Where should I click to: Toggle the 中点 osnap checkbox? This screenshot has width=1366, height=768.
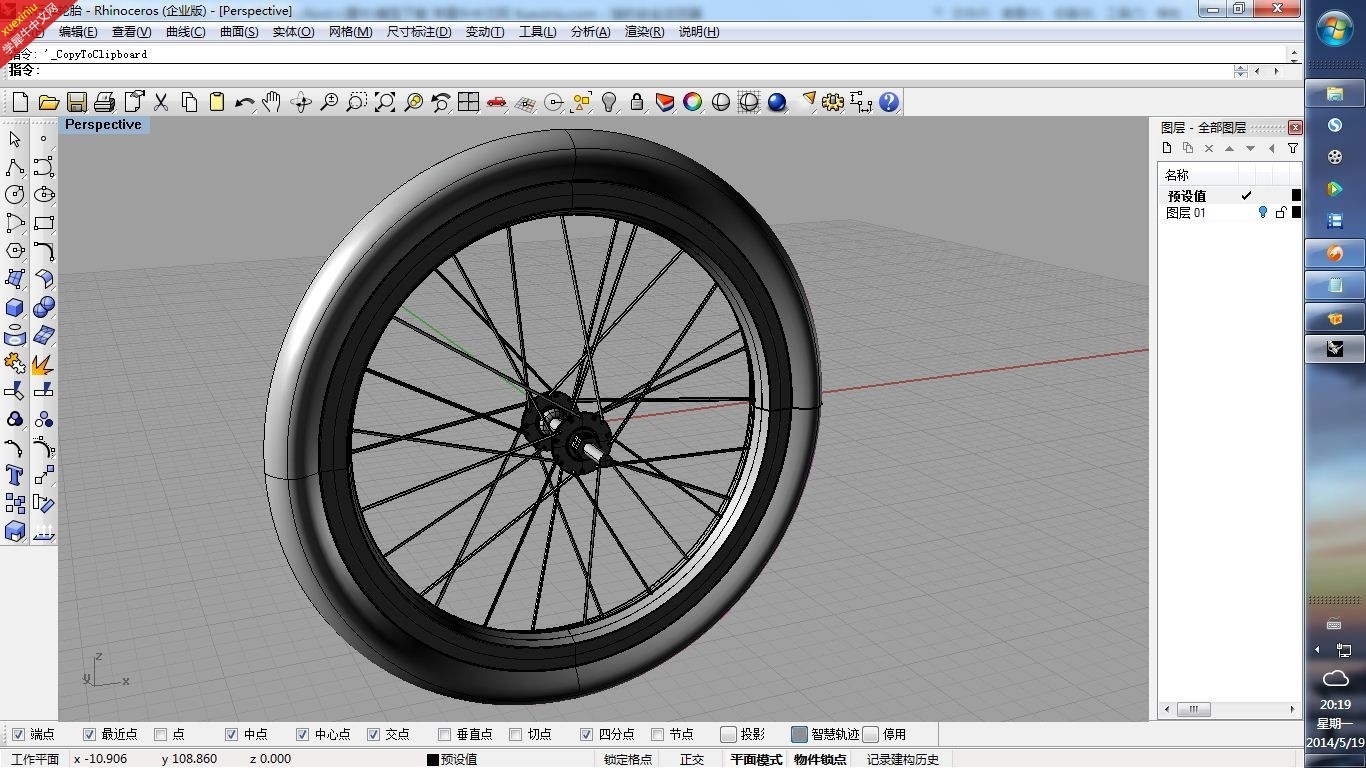tap(231, 734)
